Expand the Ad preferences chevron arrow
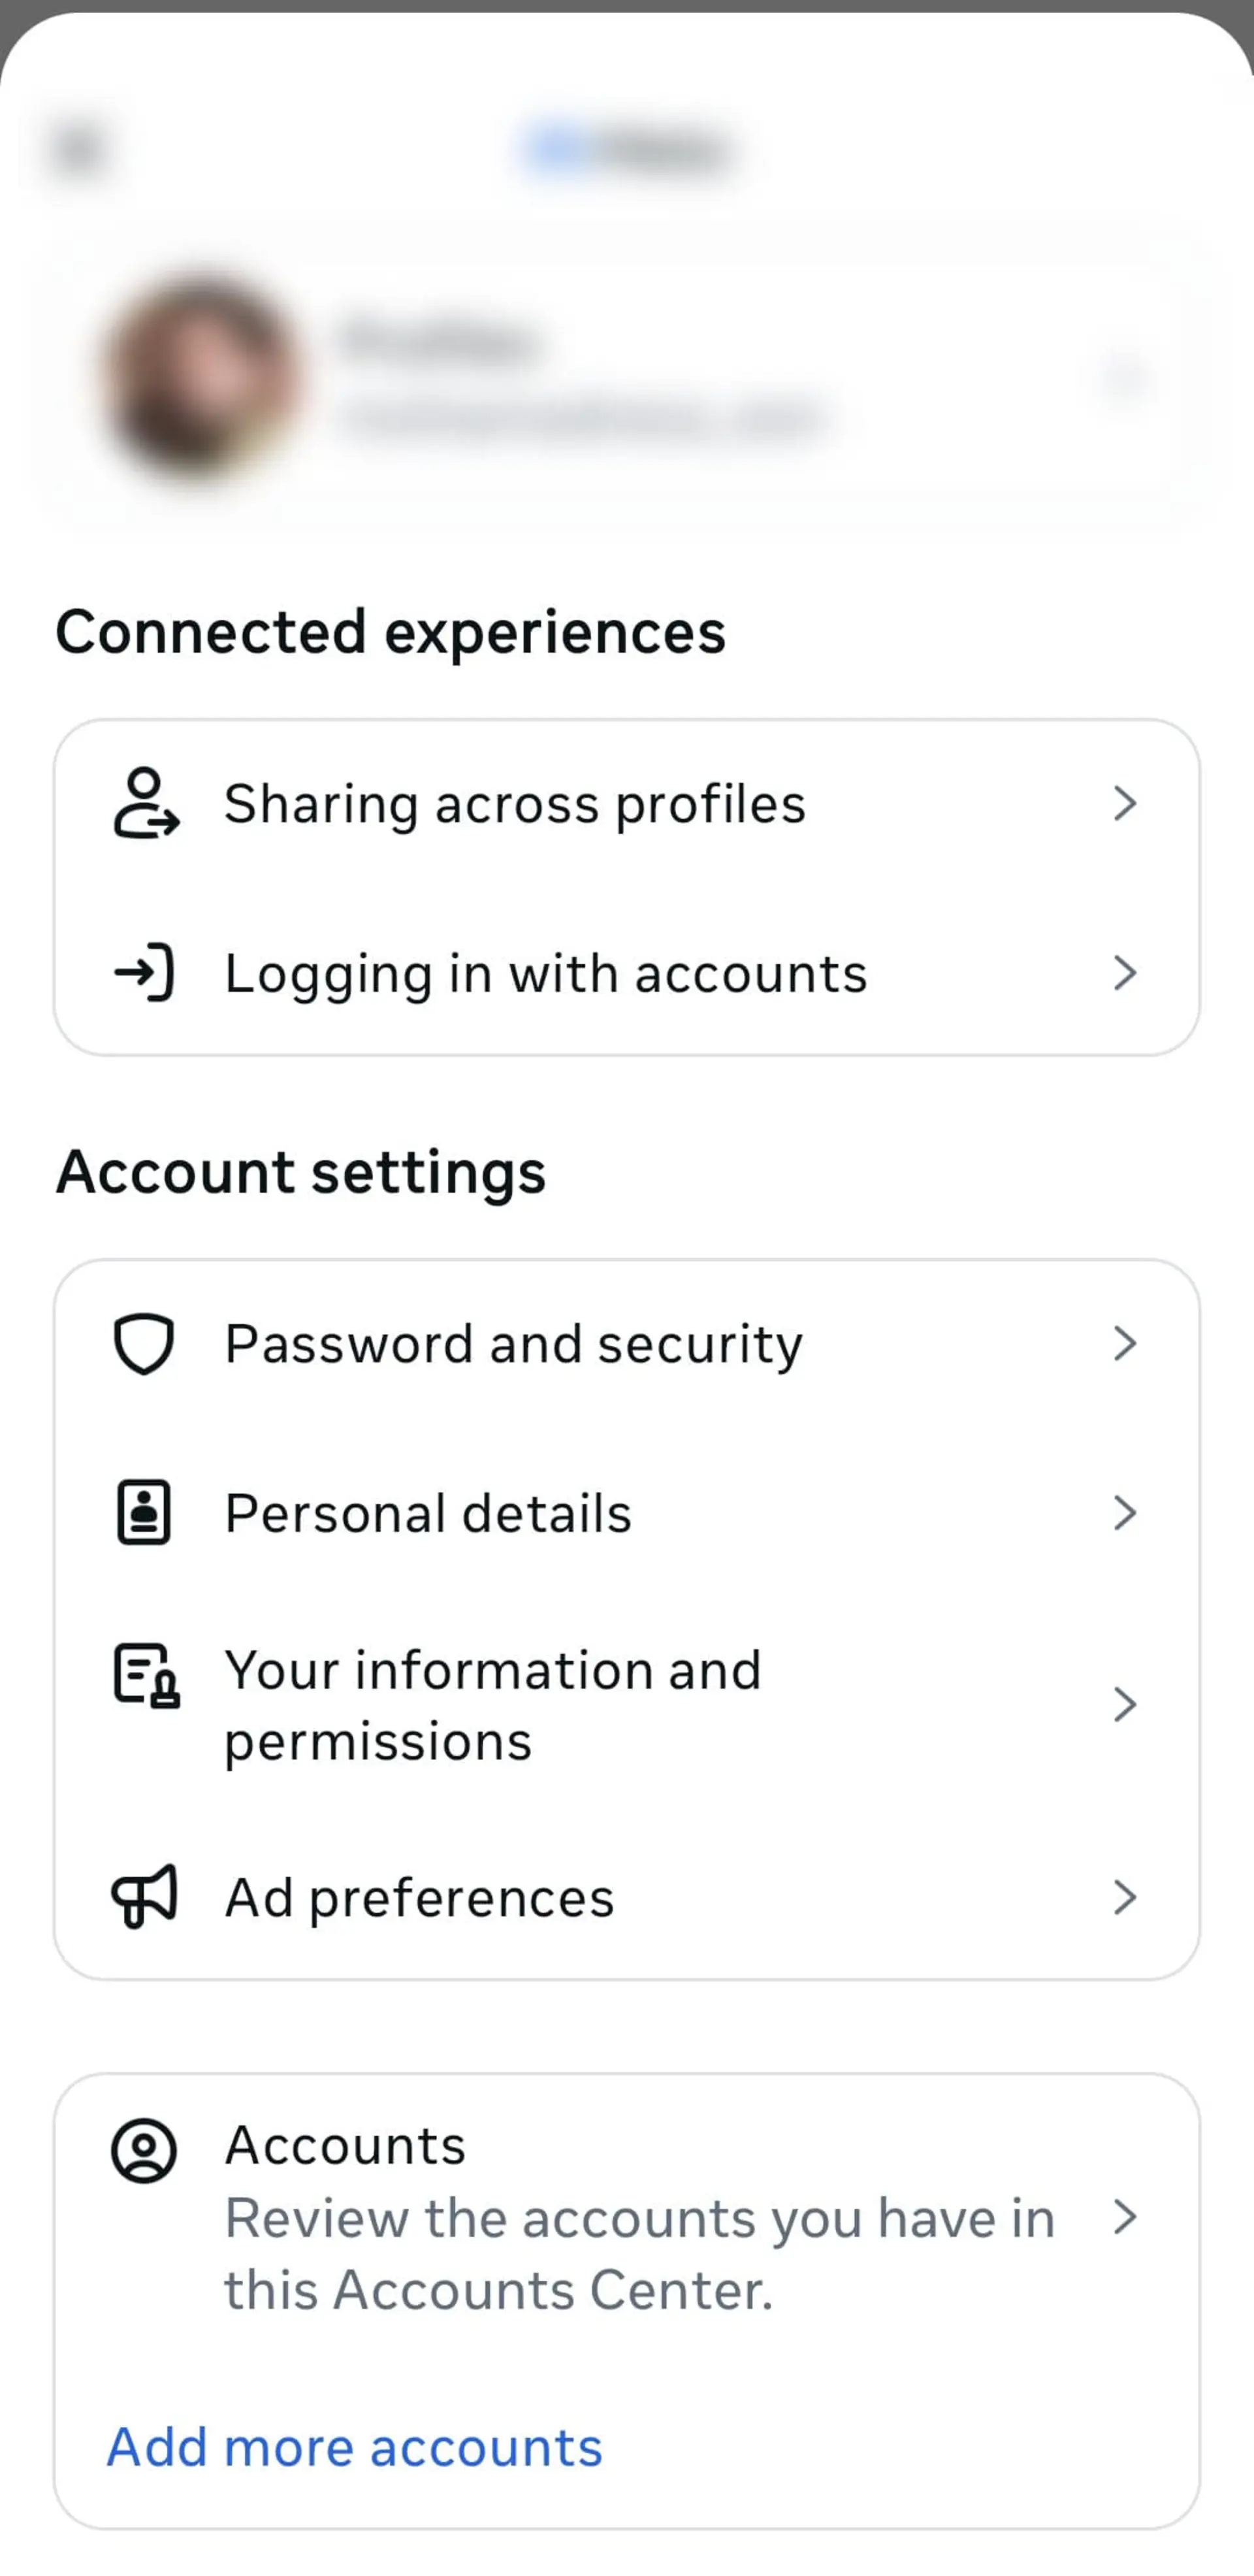The image size is (1254, 2576). (1125, 1897)
